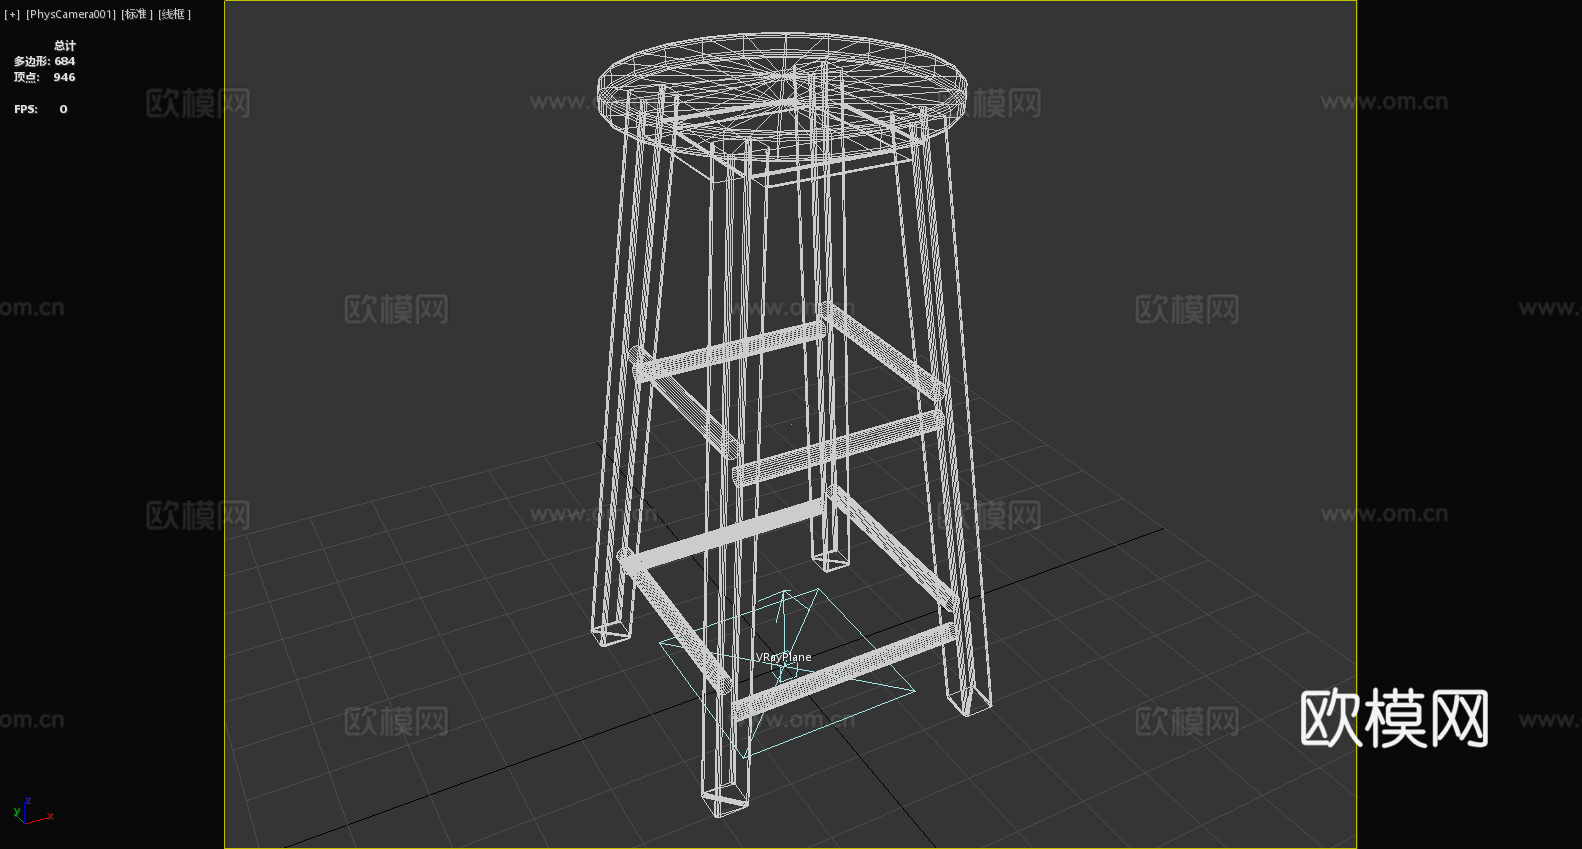Open the [+] viewport general menu
The image size is (1582, 849).
(12, 14)
